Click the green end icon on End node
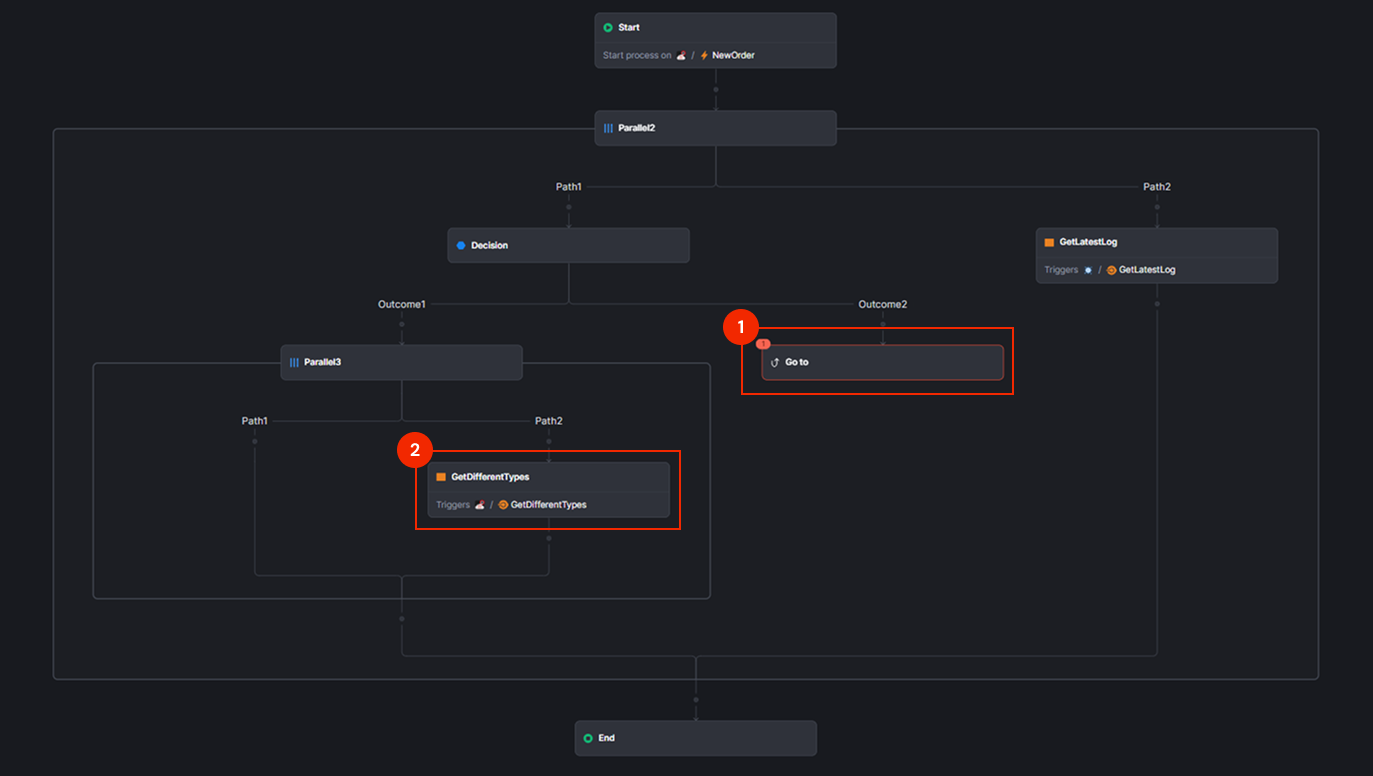This screenshot has width=1373, height=776. tap(588, 738)
